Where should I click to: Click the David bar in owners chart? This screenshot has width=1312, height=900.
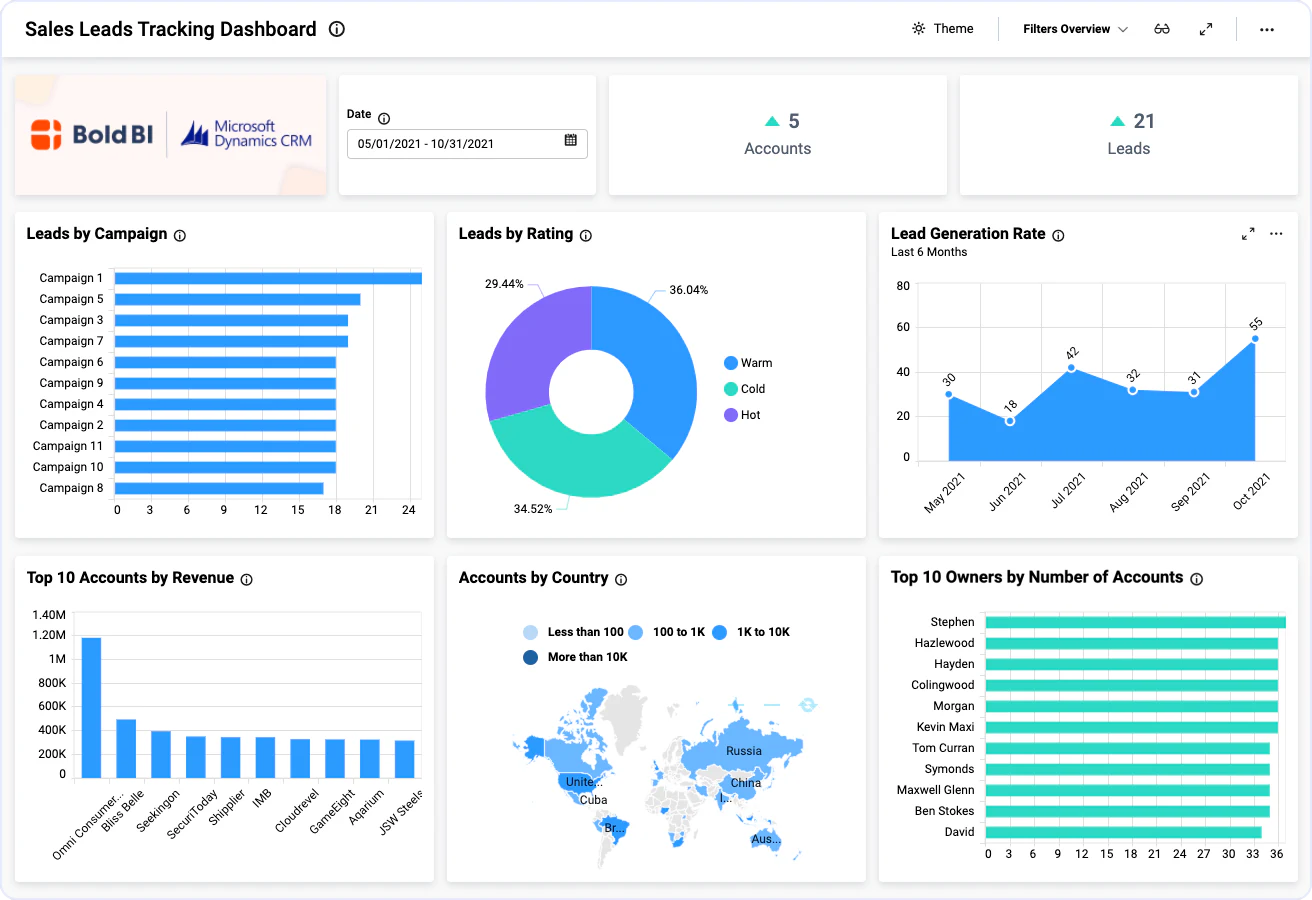coord(1123,832)
